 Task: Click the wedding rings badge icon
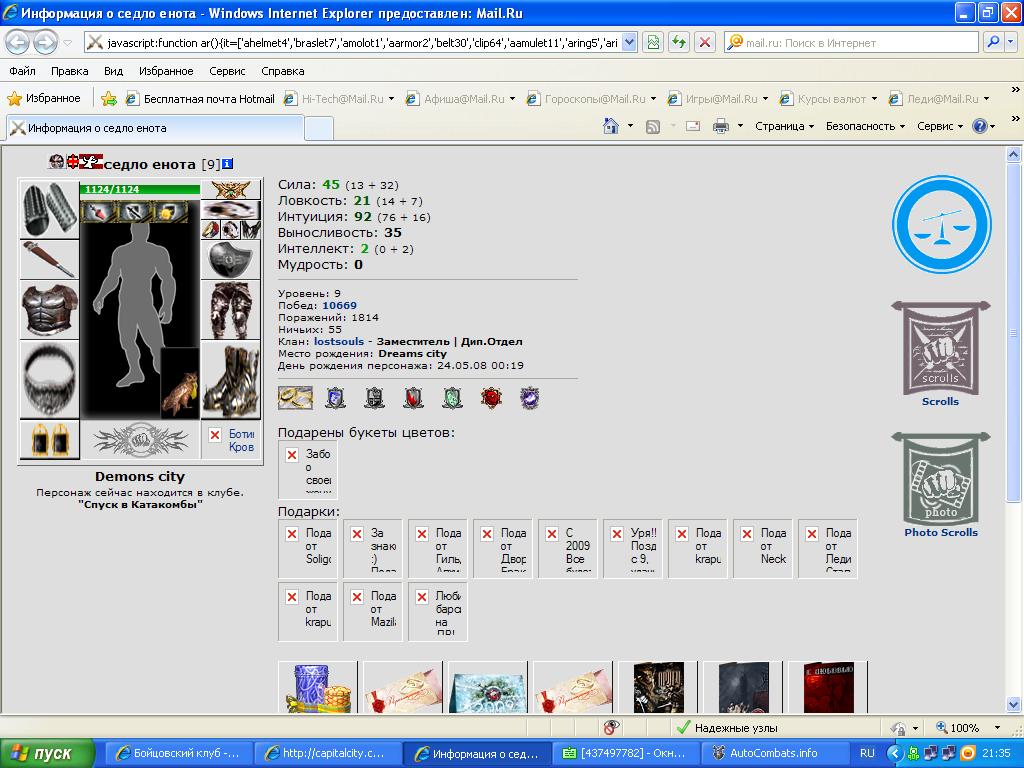pyautogui.click(x=295, y=397)
